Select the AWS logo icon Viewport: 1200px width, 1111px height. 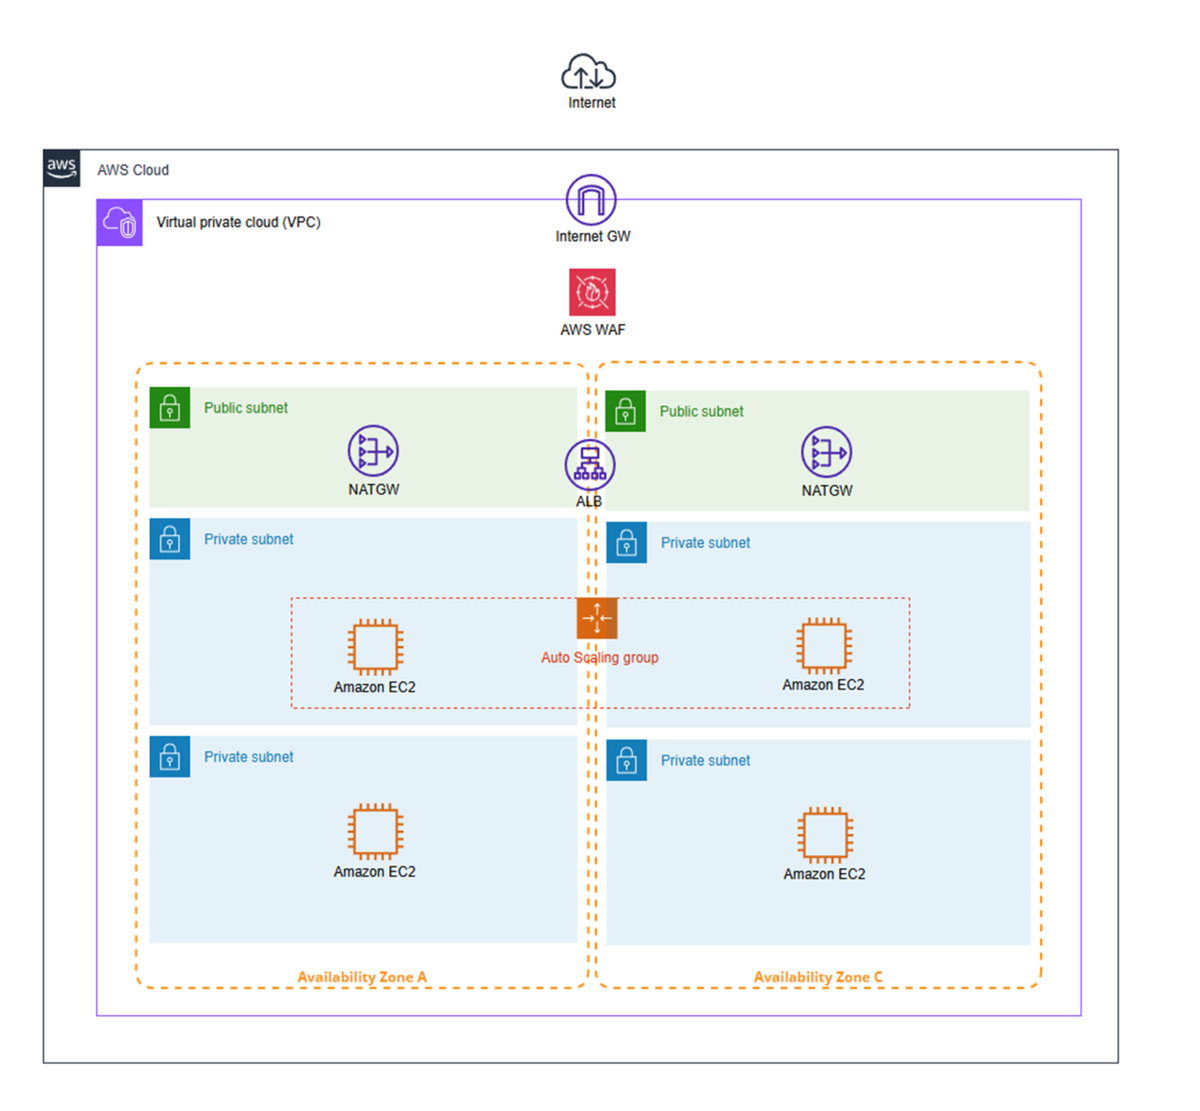point(62,168)
